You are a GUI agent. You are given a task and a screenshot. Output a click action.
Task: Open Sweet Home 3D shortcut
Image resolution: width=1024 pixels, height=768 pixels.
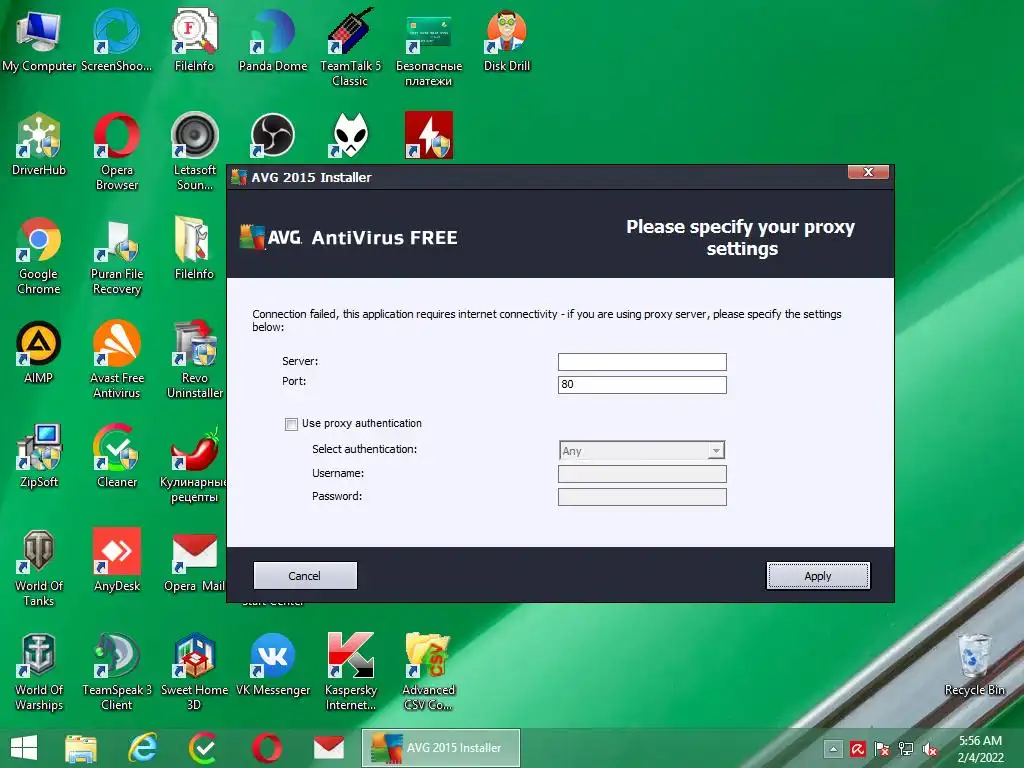(195, 671)
